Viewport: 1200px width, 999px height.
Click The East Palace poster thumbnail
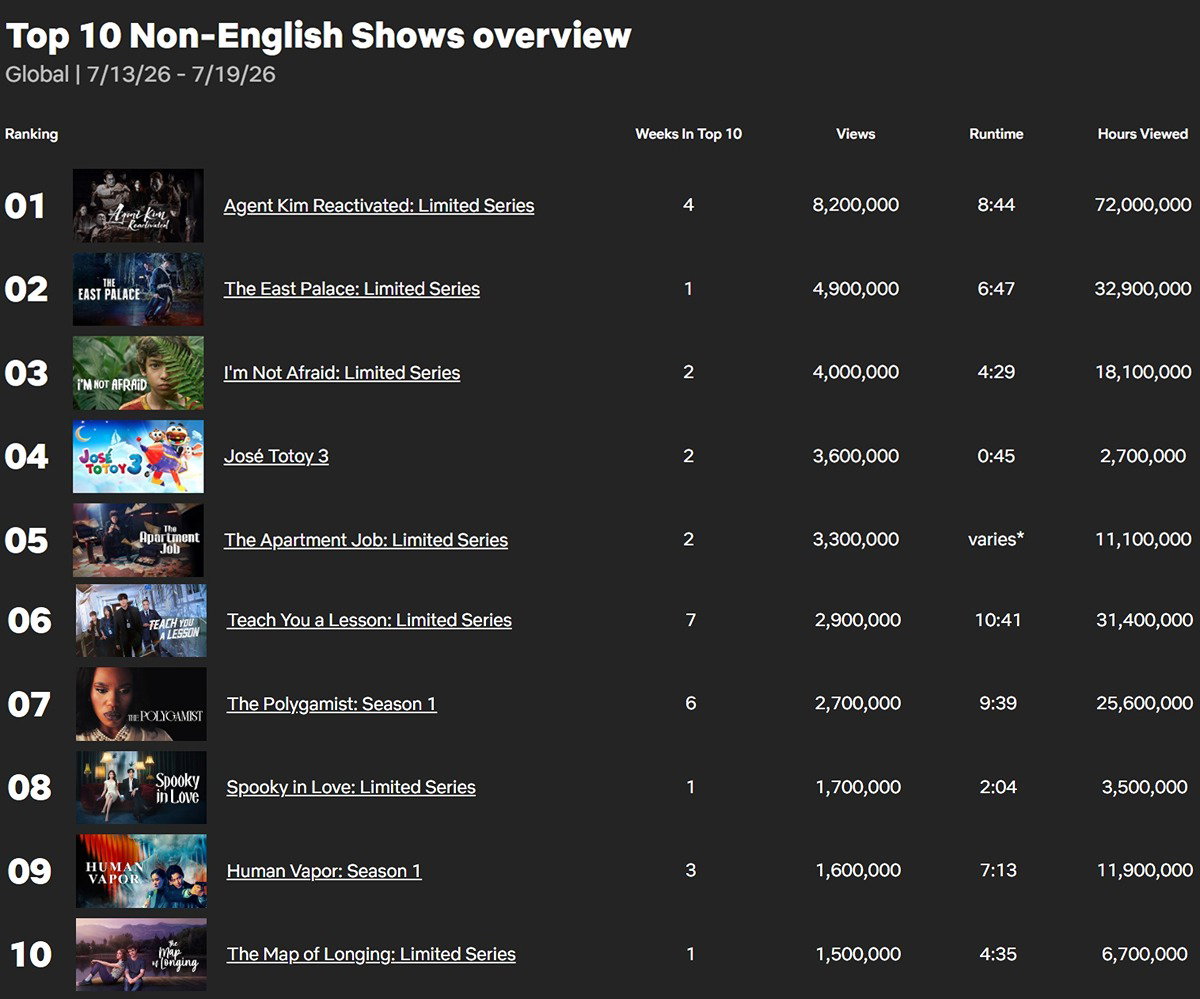138,289
